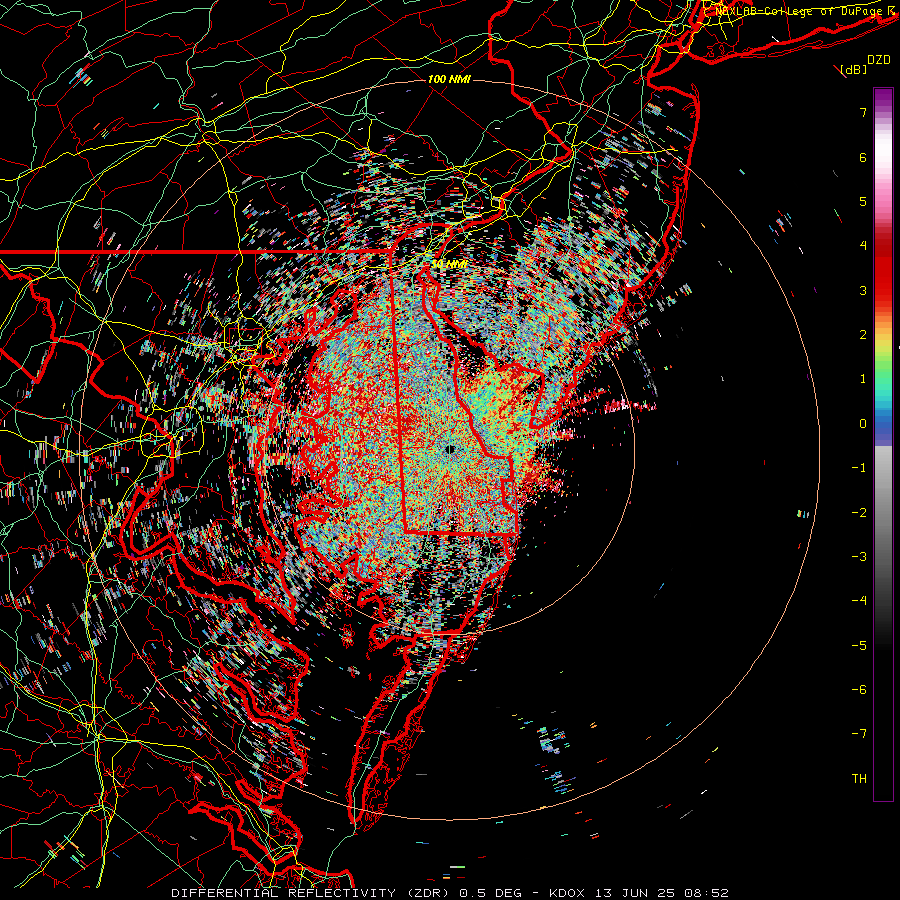Click the -2 scale label
Image resolution: width=900 pixels, height=900 pixels.
[x=859, y=513]
